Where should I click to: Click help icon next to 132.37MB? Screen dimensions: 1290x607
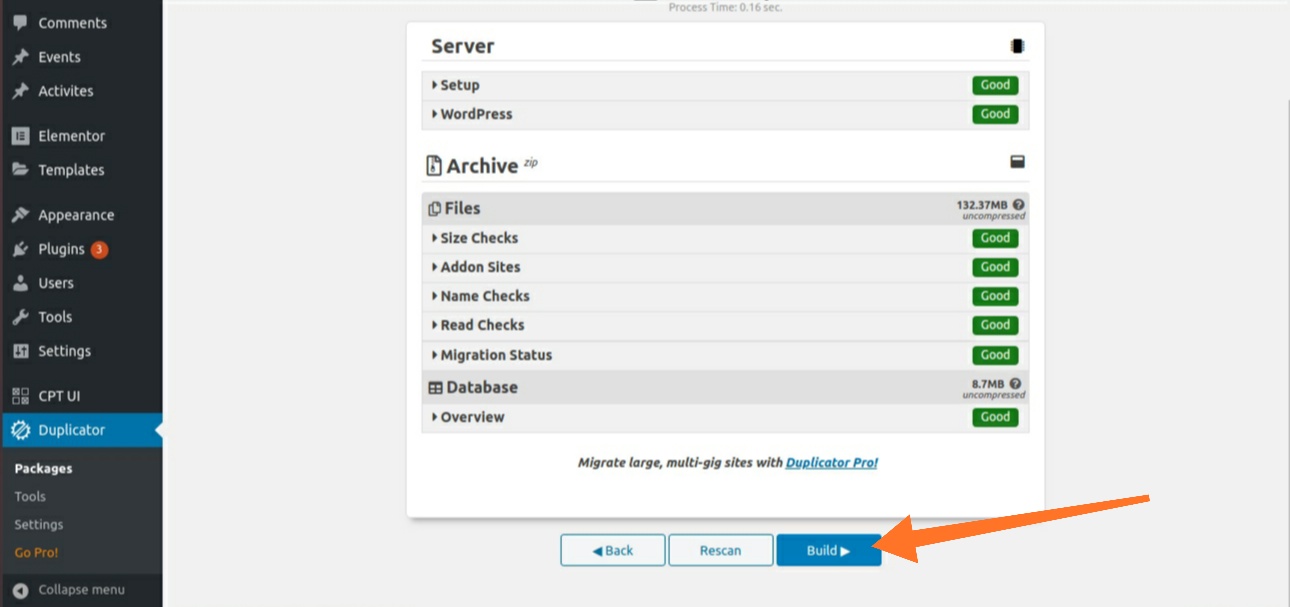click(x=1017, y=204)
